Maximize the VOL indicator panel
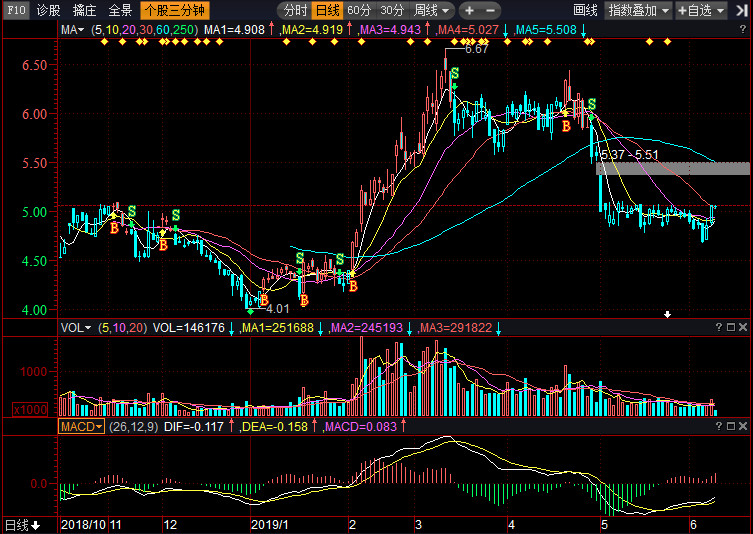The height and width of the screenshot is (534, 753). (731, 327)
